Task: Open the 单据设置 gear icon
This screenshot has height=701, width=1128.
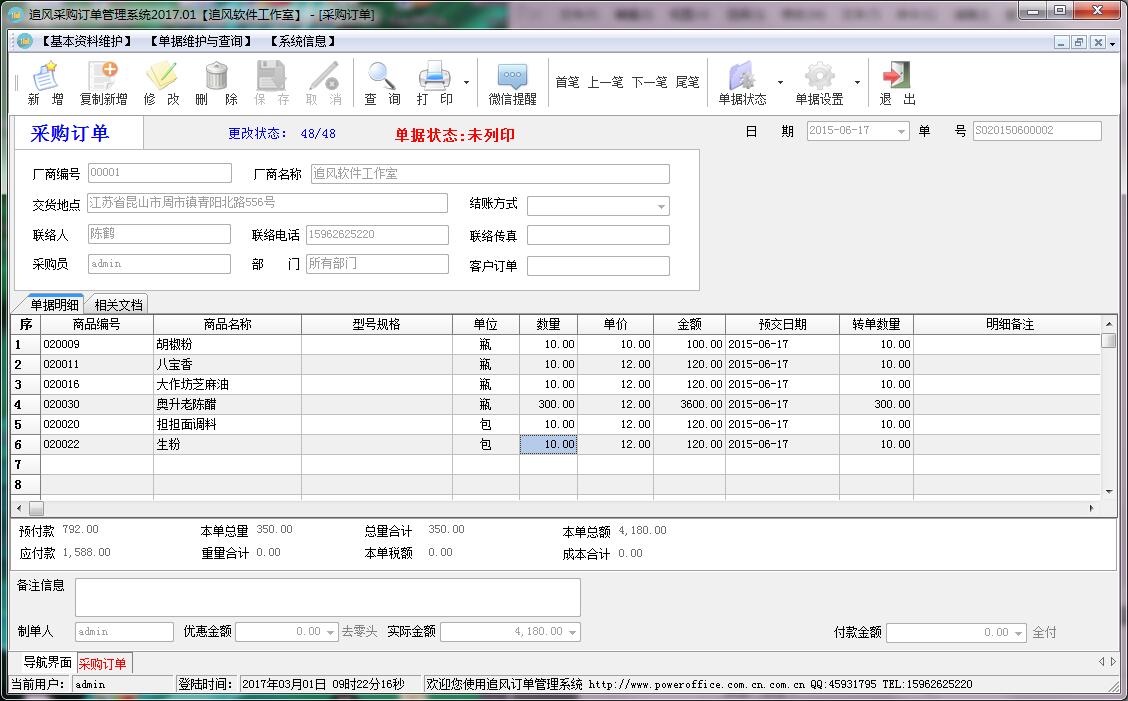Action: tap(819, 77)
